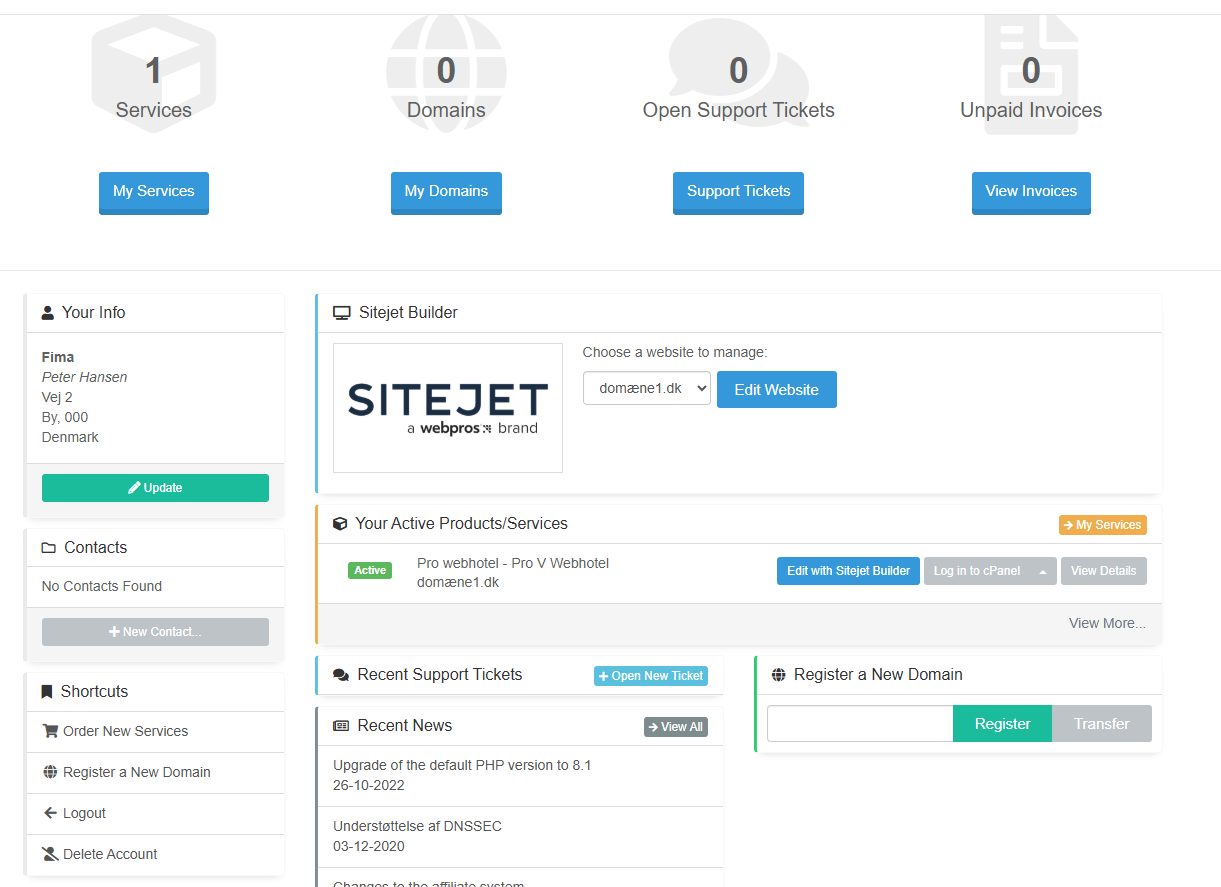This screenshot has height=887, width=1221.
Task: Expand the Log in to cPanel arrow menu
Action: [1043, 572]
